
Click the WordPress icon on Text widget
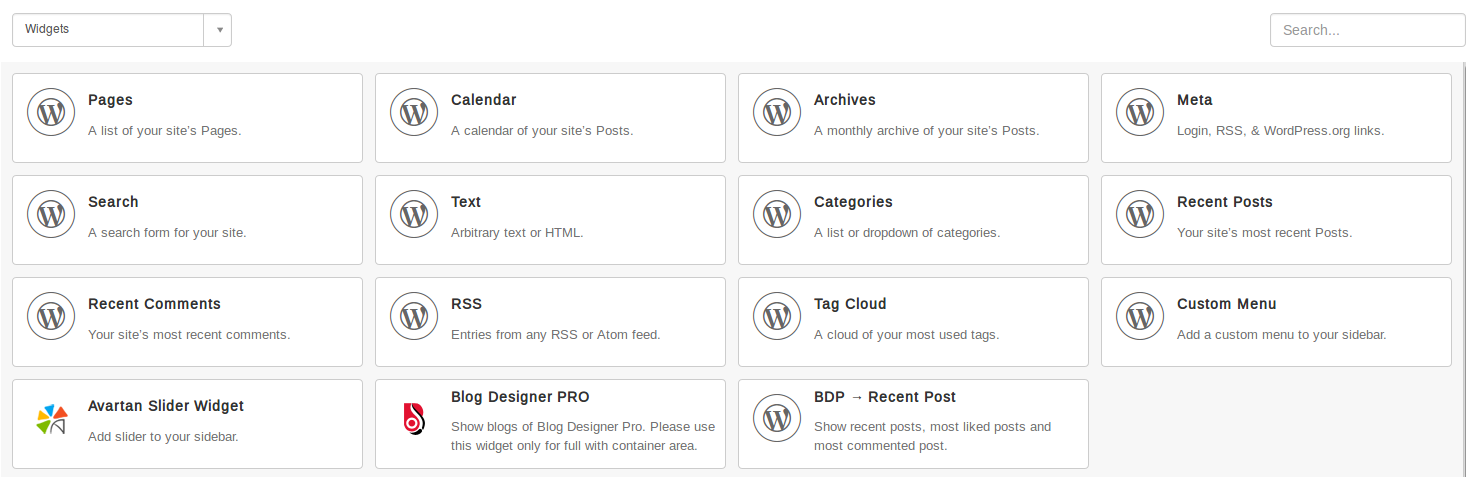(x=414, y=214)
